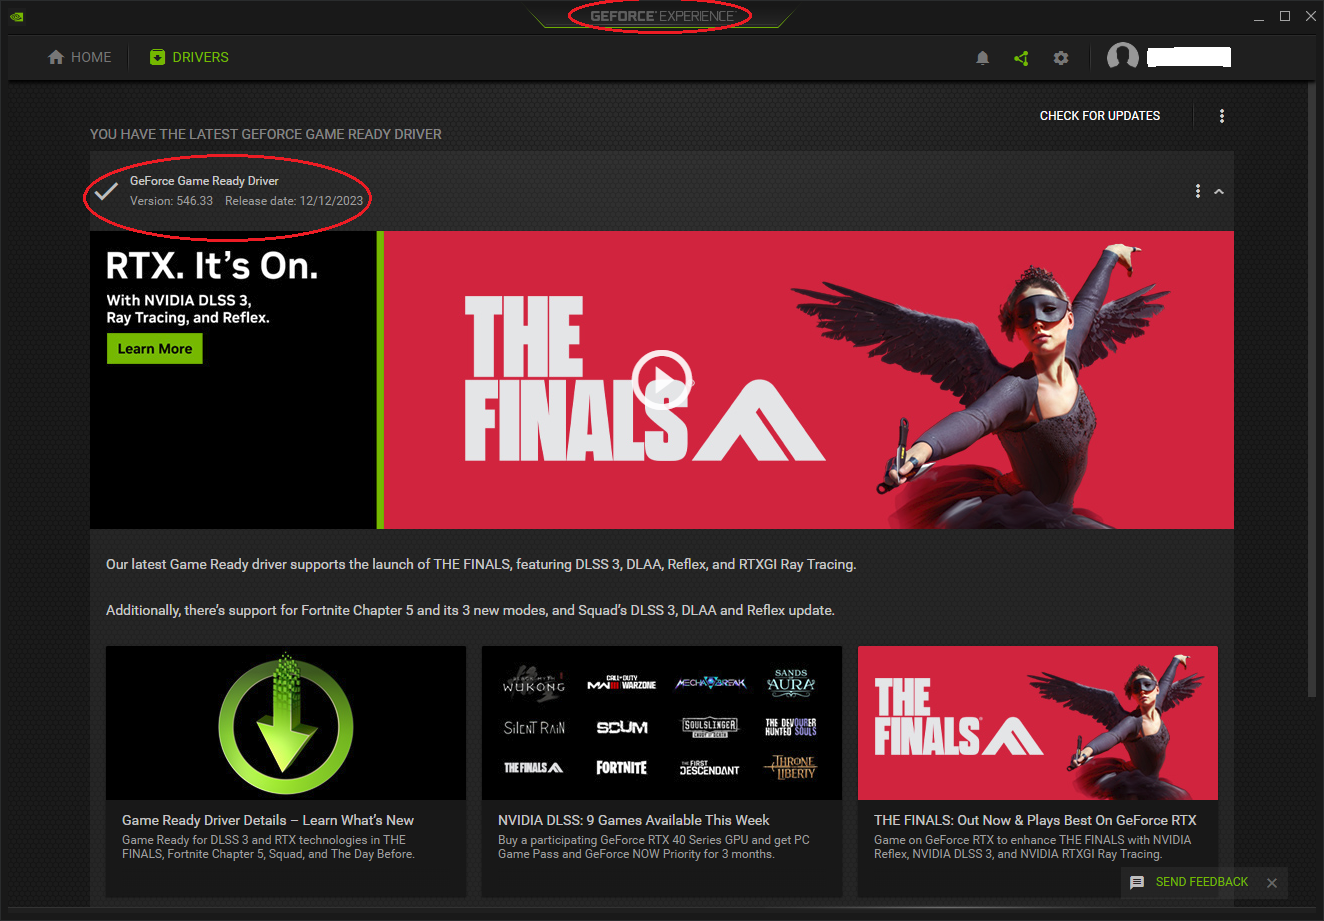The image size is (1324, 921).
Task: Click the share icon
Action: (1021, 57)
